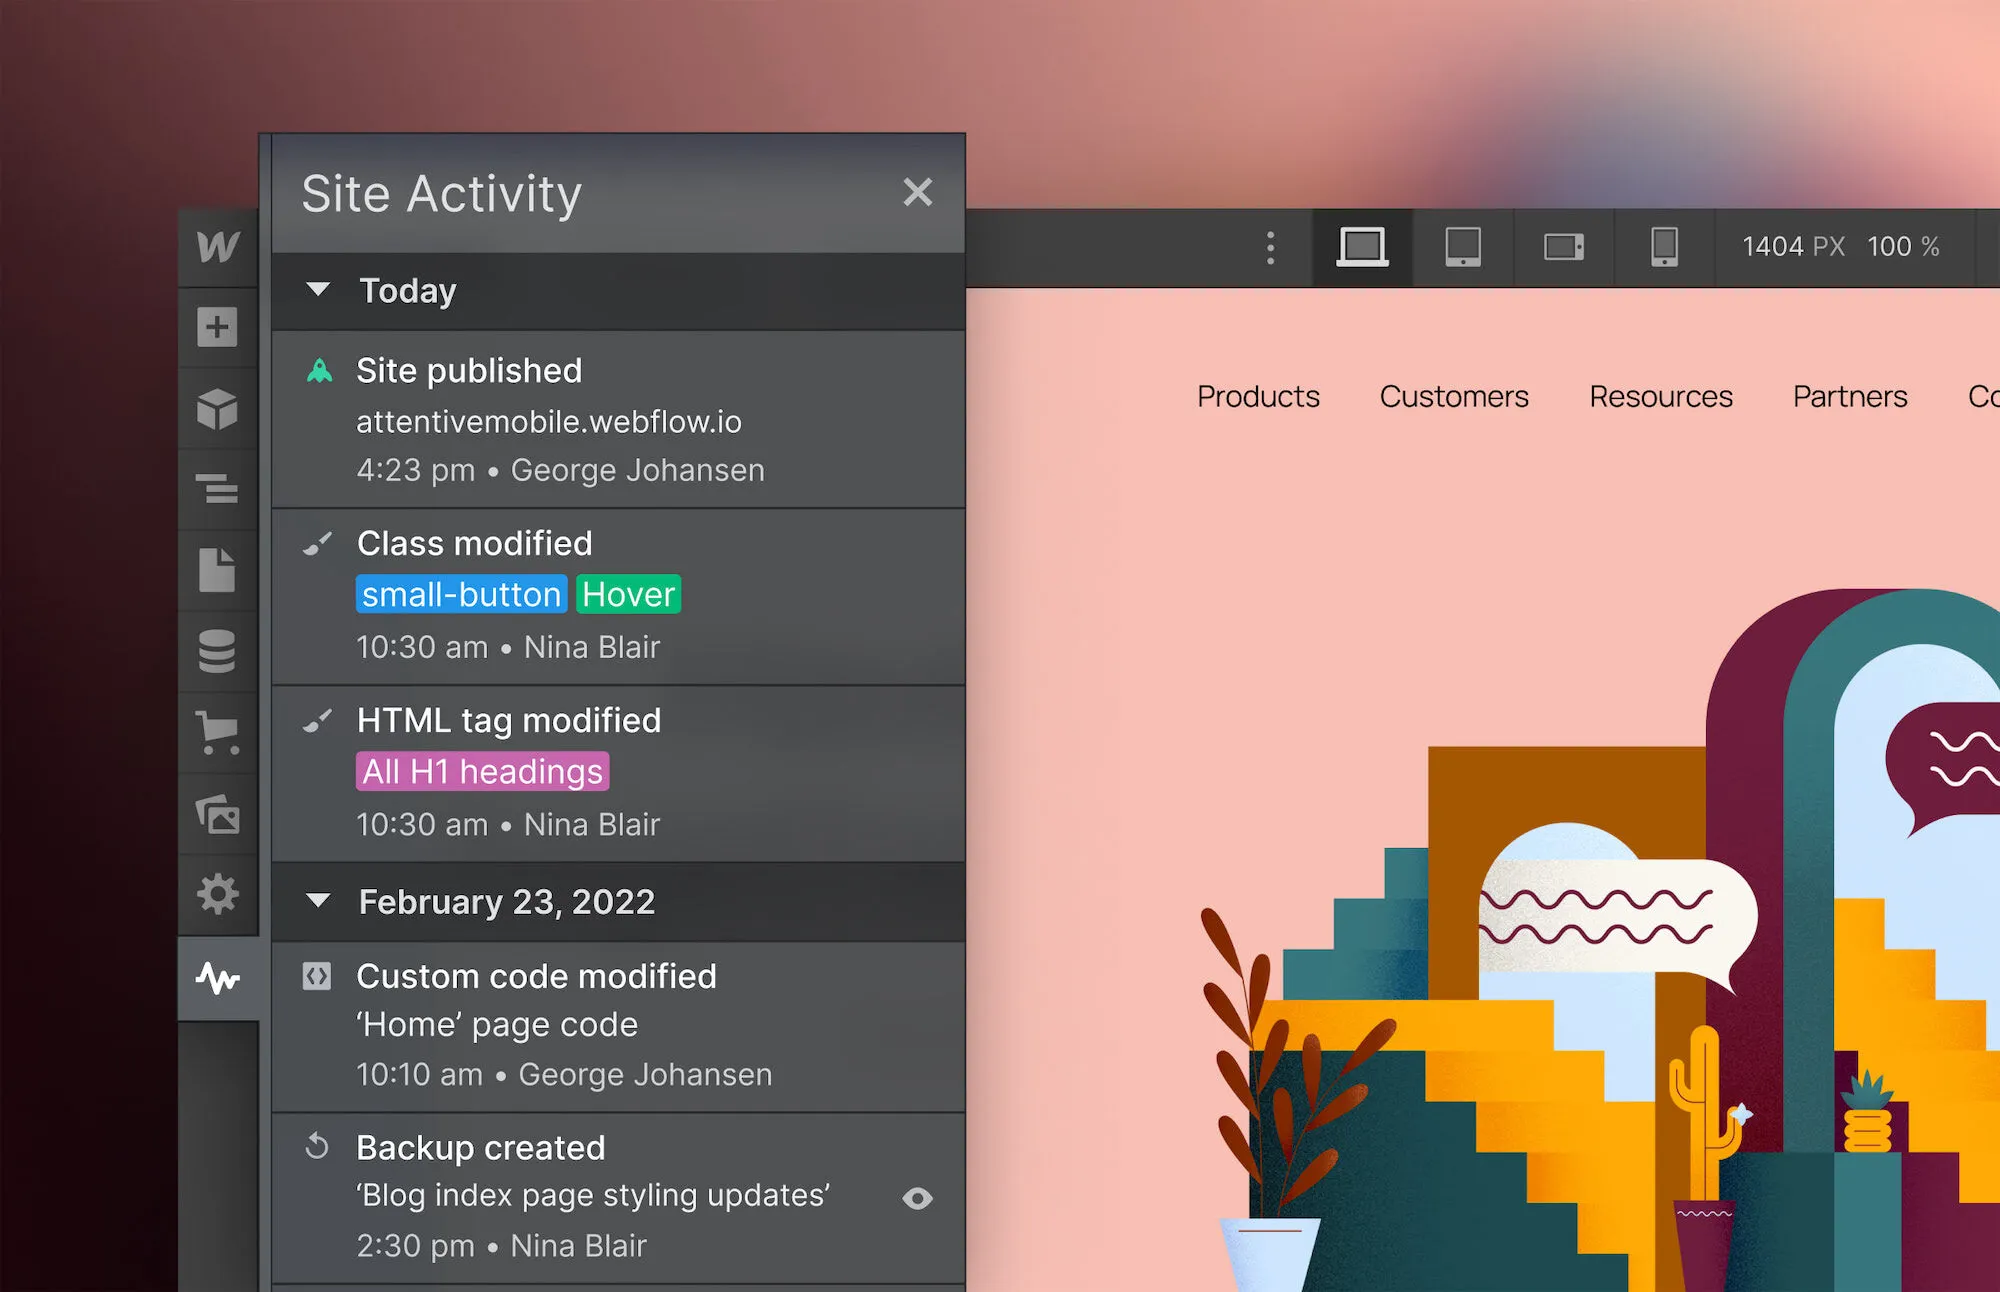Open the Add Elements panel
2000x1292 pixels.
click(x=217, y=327)
